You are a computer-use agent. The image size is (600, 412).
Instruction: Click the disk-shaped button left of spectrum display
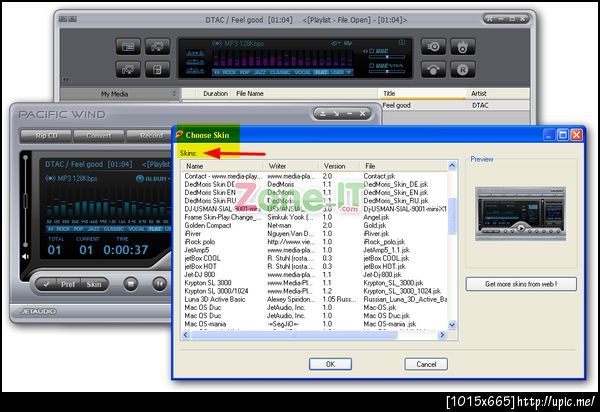tap(157, 70)
